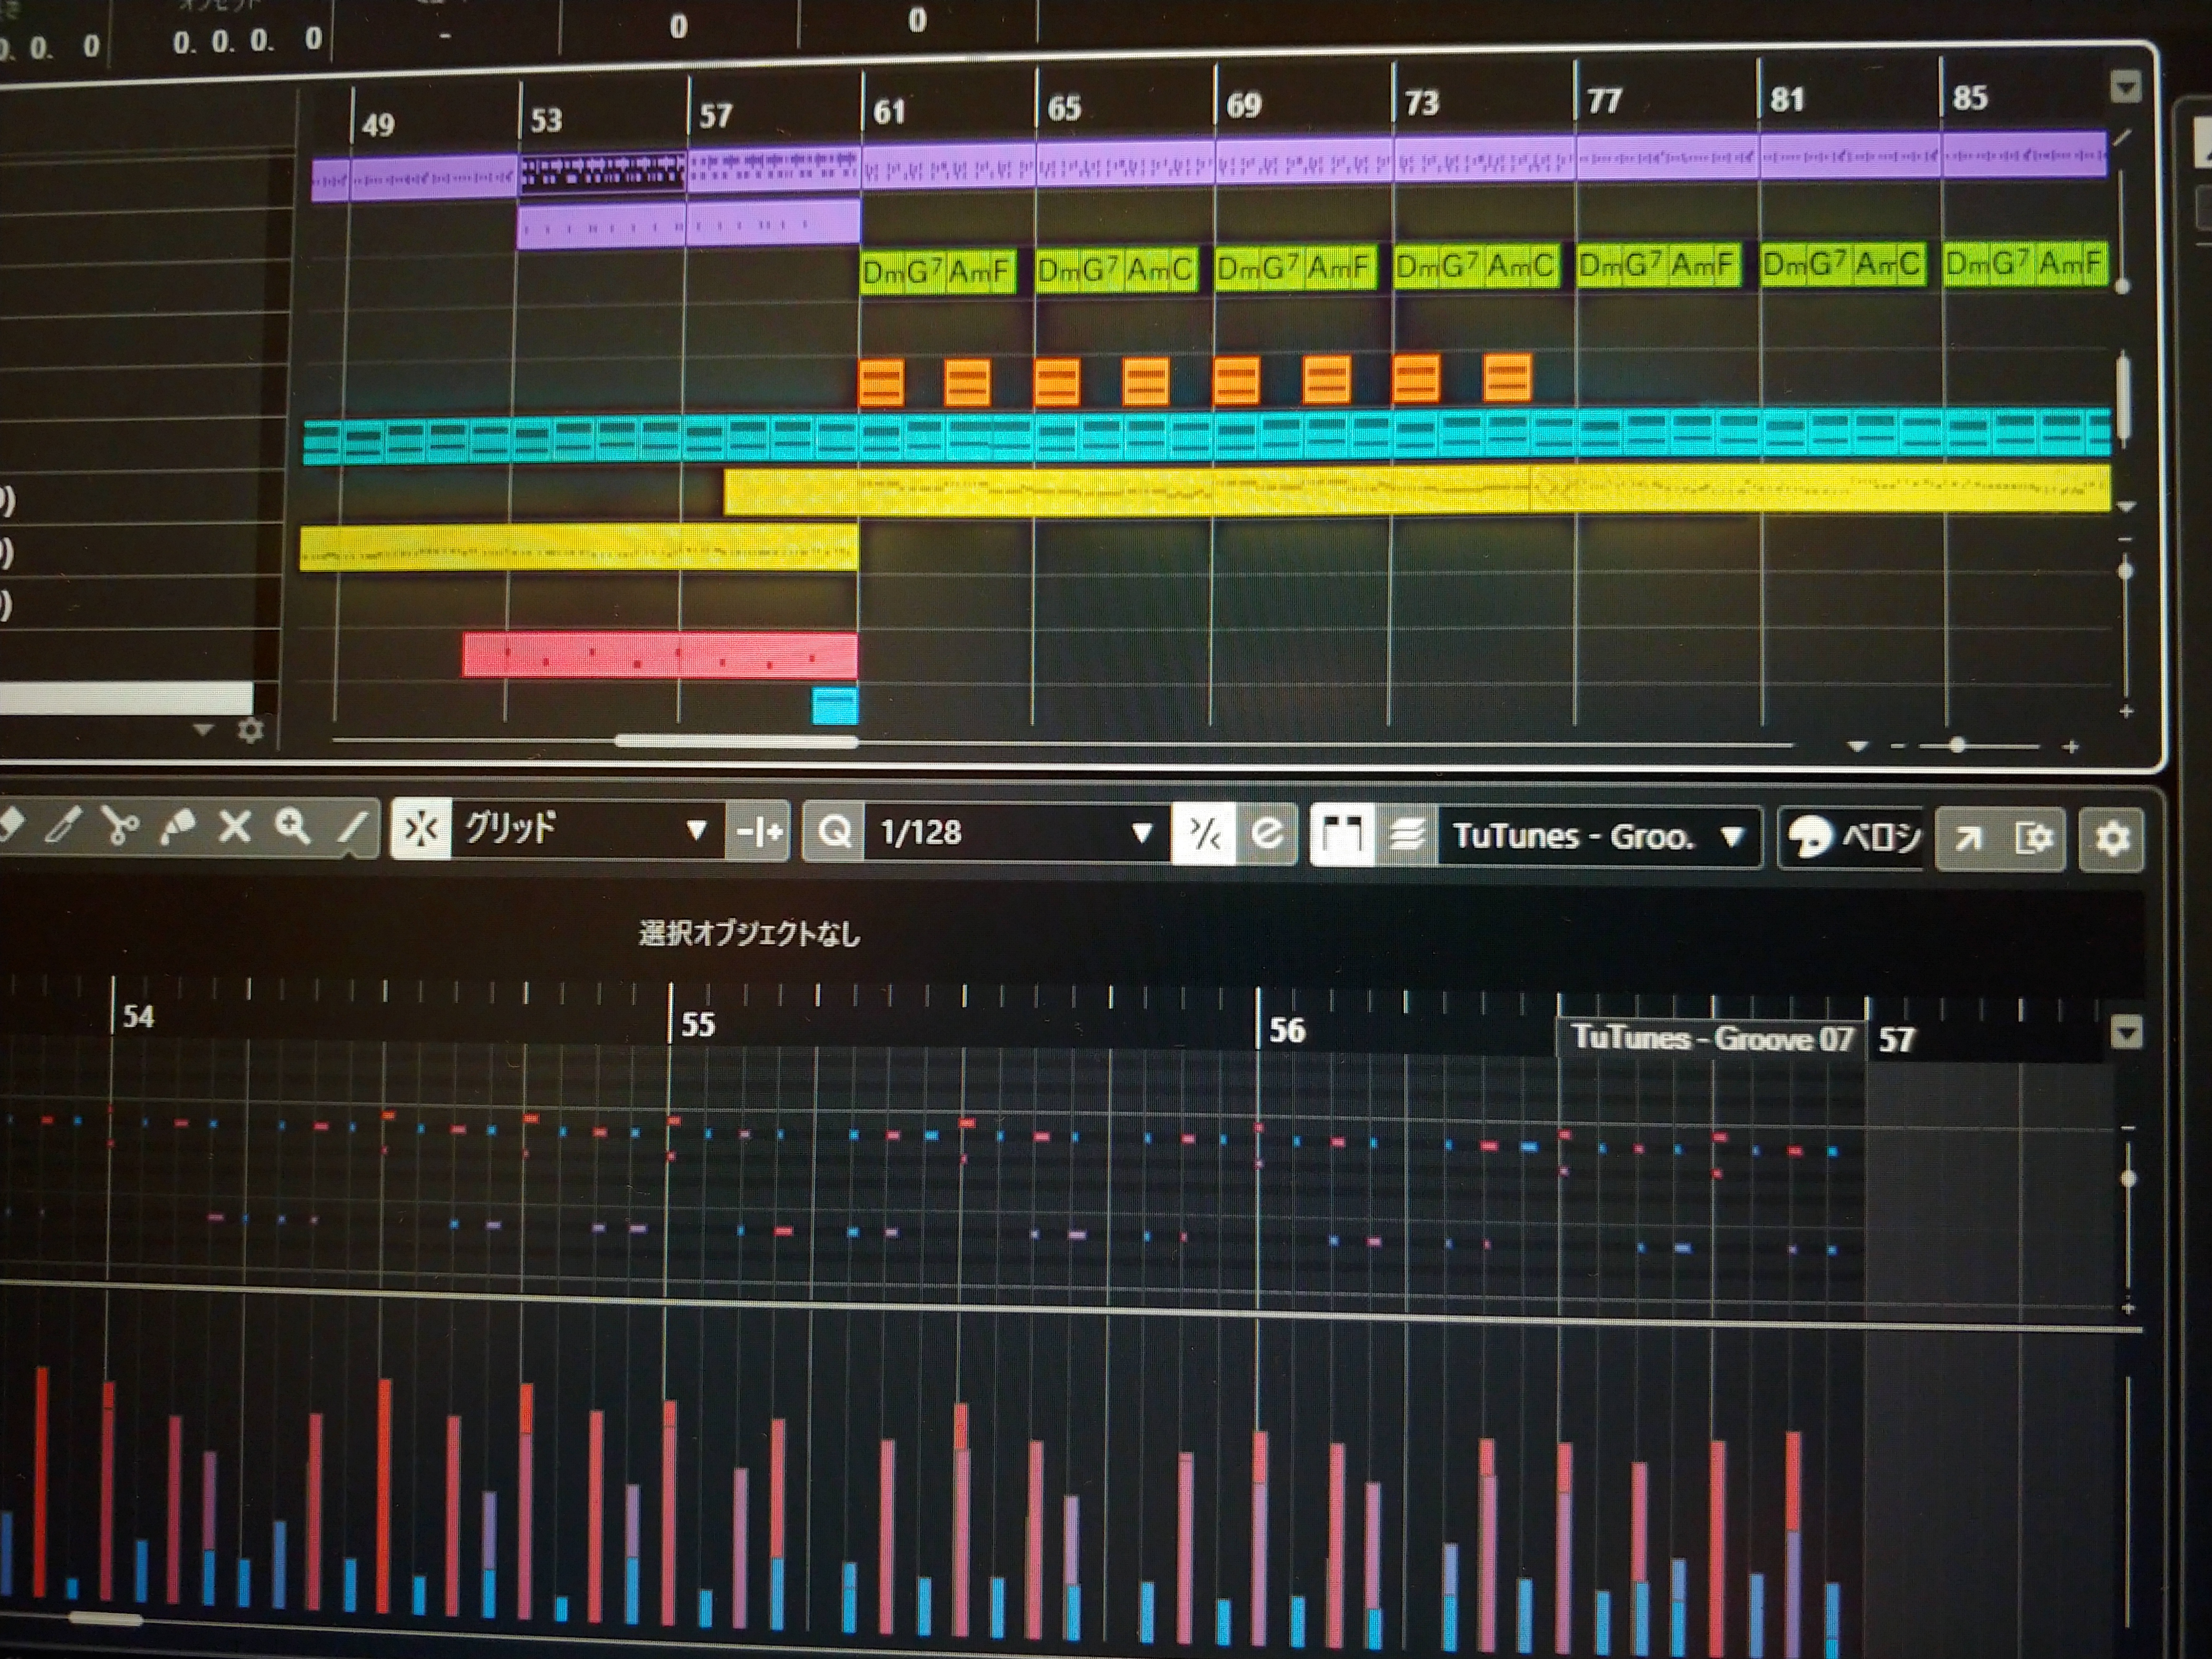2212x1659 pixels.
Task: Select the DmG7AmF chord event at bar 69
Action: pos(1296,267)
